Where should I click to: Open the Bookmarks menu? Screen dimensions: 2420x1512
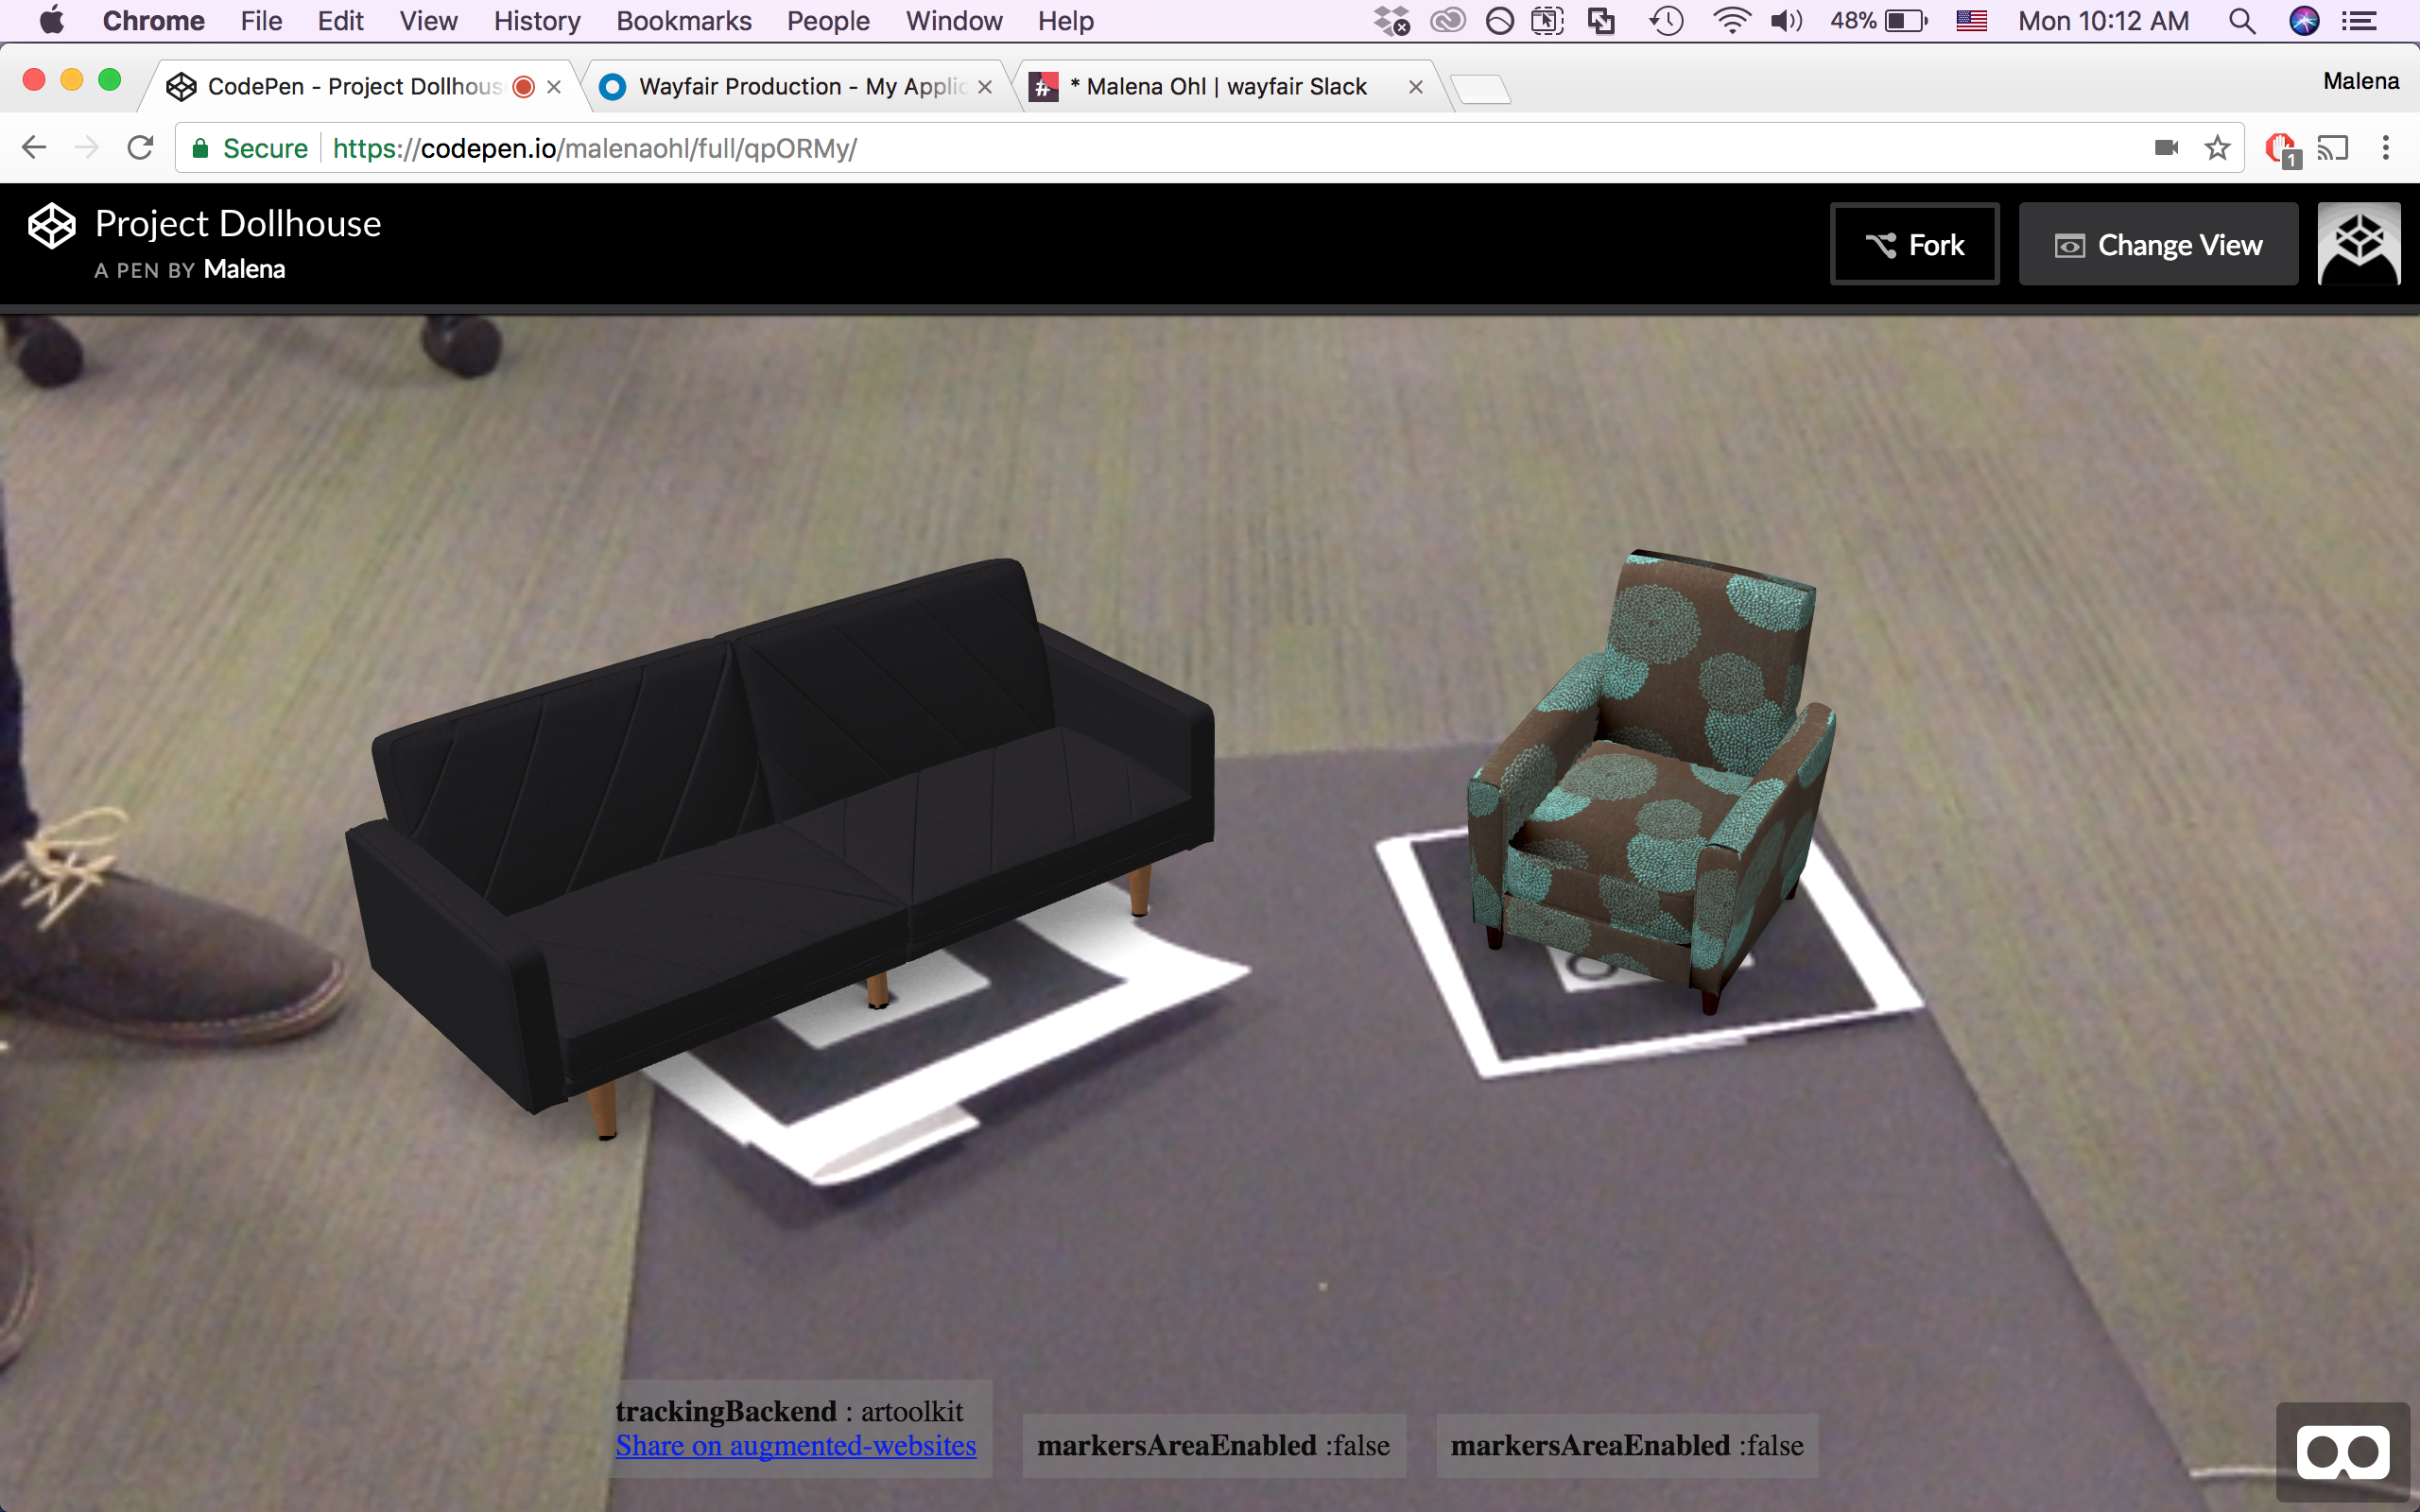pos(683,21)
